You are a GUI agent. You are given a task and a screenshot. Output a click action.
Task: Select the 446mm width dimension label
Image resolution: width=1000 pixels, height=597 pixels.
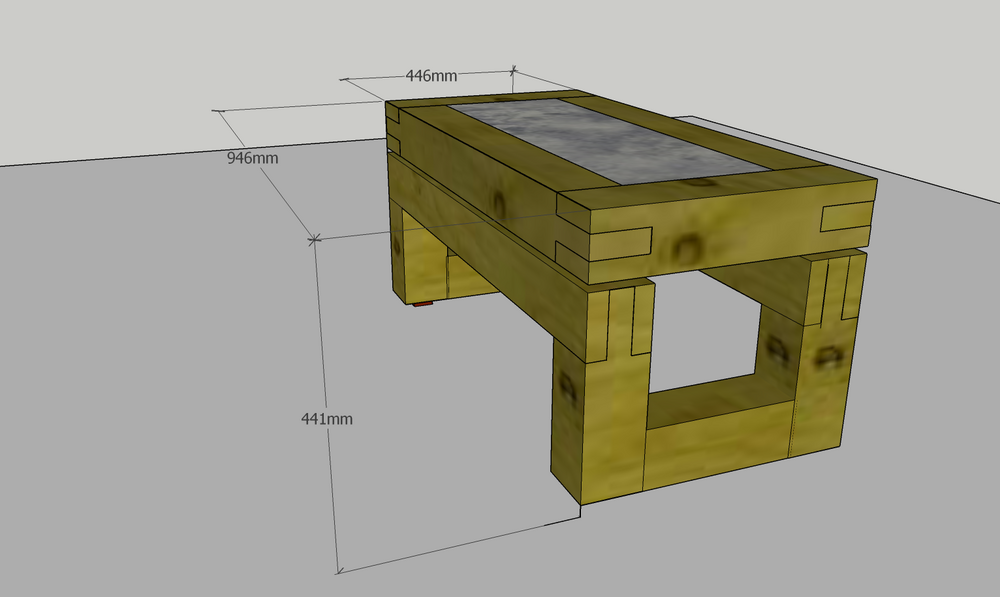tap(431, 76)
